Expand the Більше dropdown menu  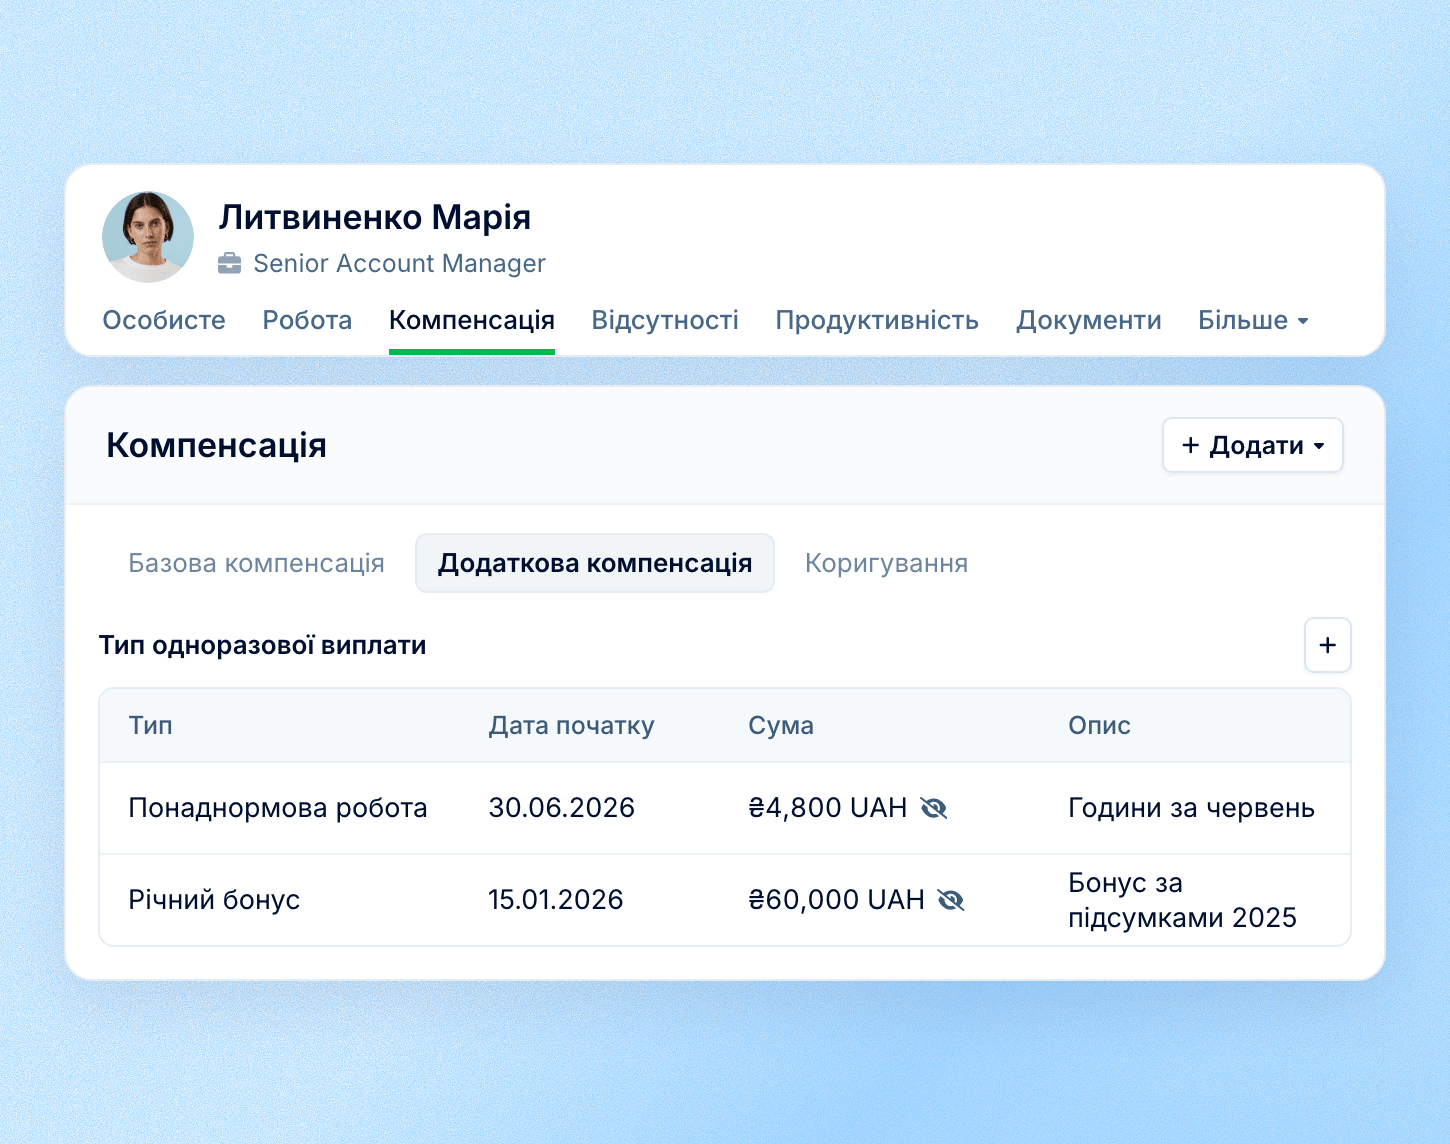1254,320
